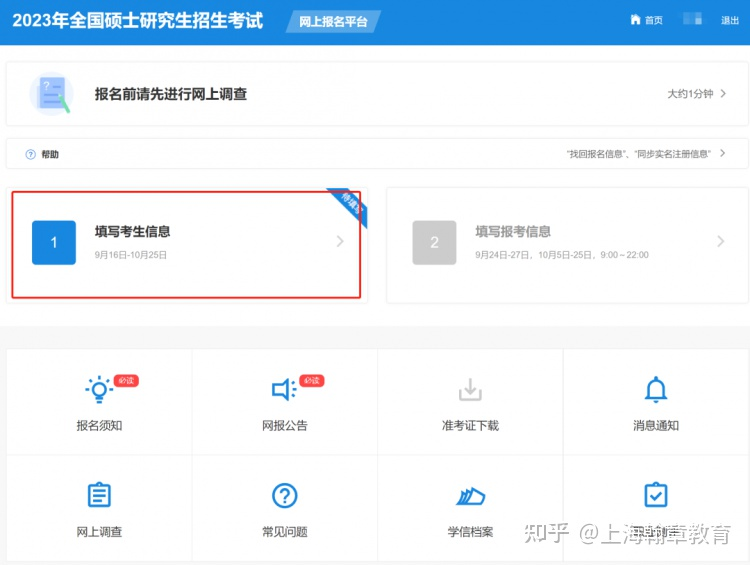Click the 9月24日-27日 registration time text
Screen dimensions: 750x565
(x=562, y=255)
